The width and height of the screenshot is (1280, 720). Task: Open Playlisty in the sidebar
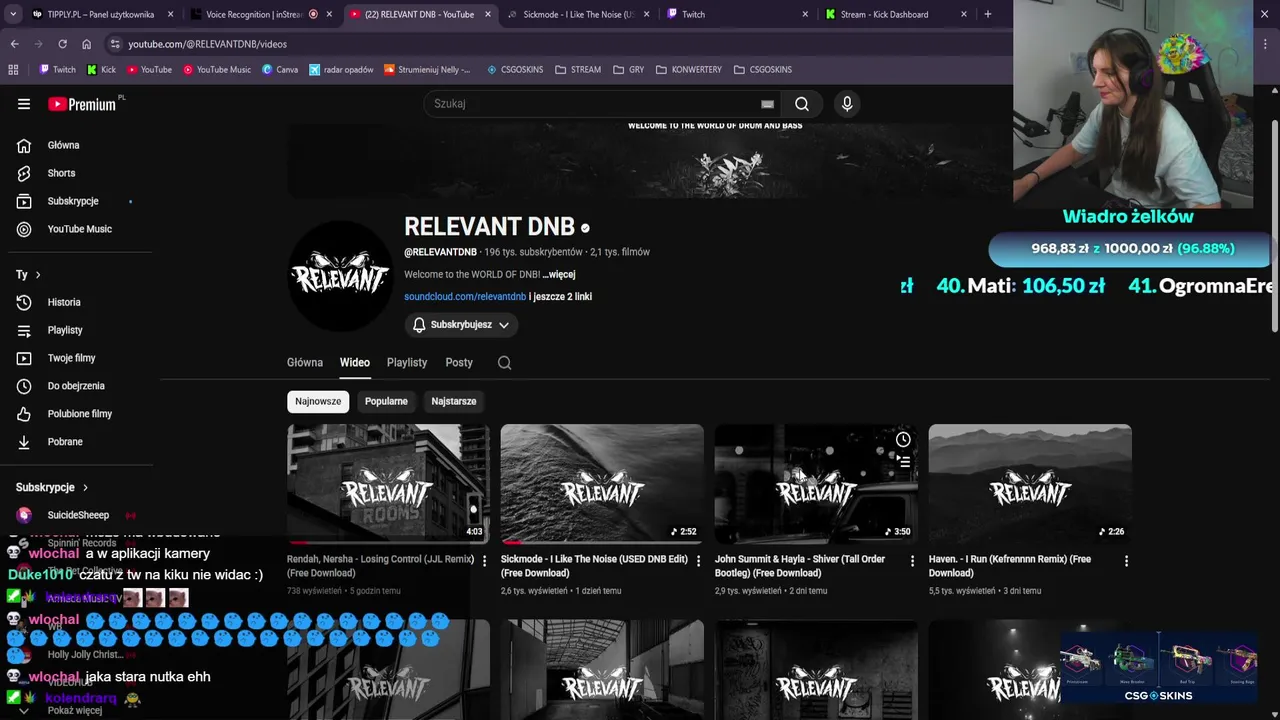click(76, 330)
